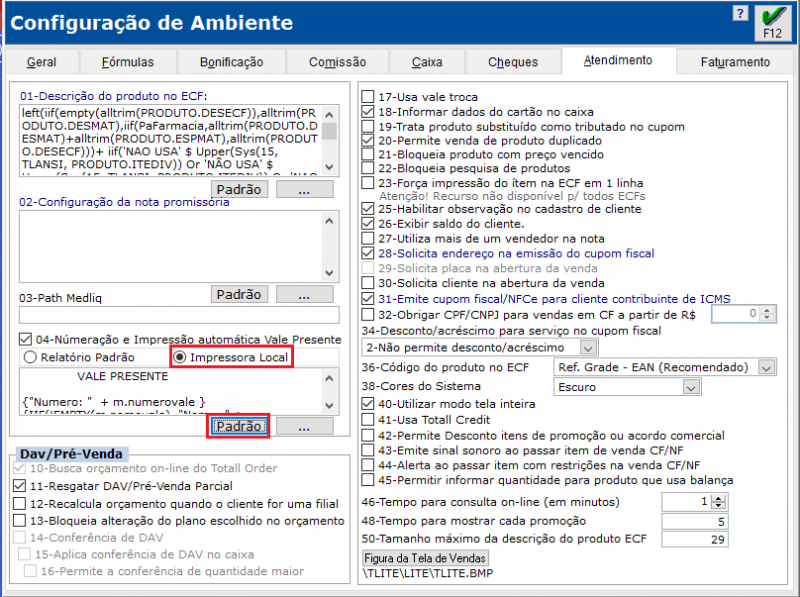The width and height of the screenshot is (800, 597).
Task: Click the help question mark icon
Action: [x=739, y=14]
